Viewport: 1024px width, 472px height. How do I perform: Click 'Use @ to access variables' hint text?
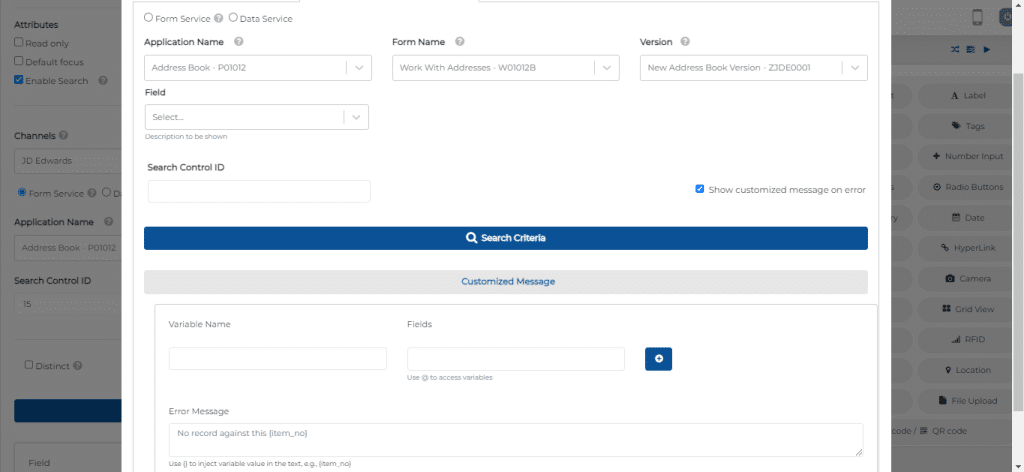point(450,377)
